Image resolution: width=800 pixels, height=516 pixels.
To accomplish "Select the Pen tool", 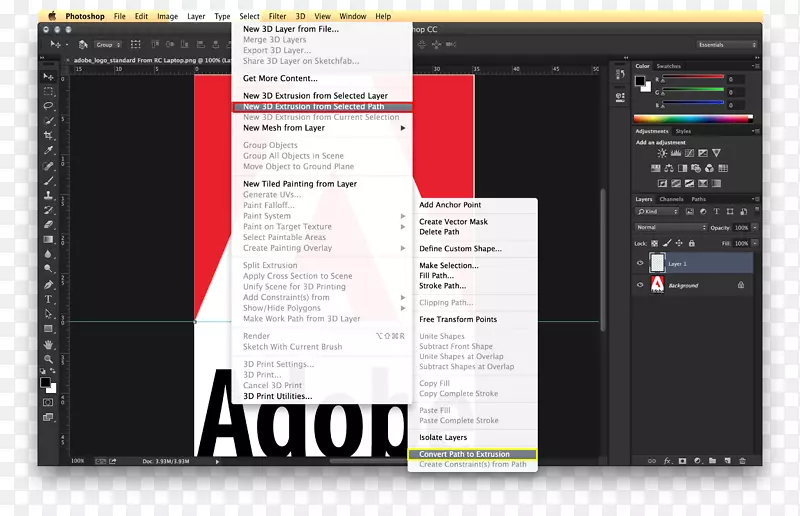I will click(48, 285).
